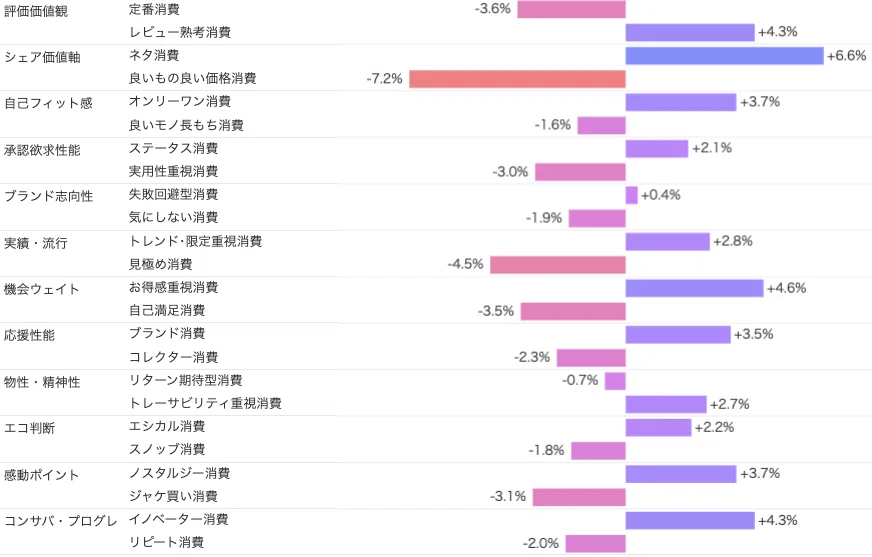Click the 定番消費 -3.6% bar

coord(571,9)
